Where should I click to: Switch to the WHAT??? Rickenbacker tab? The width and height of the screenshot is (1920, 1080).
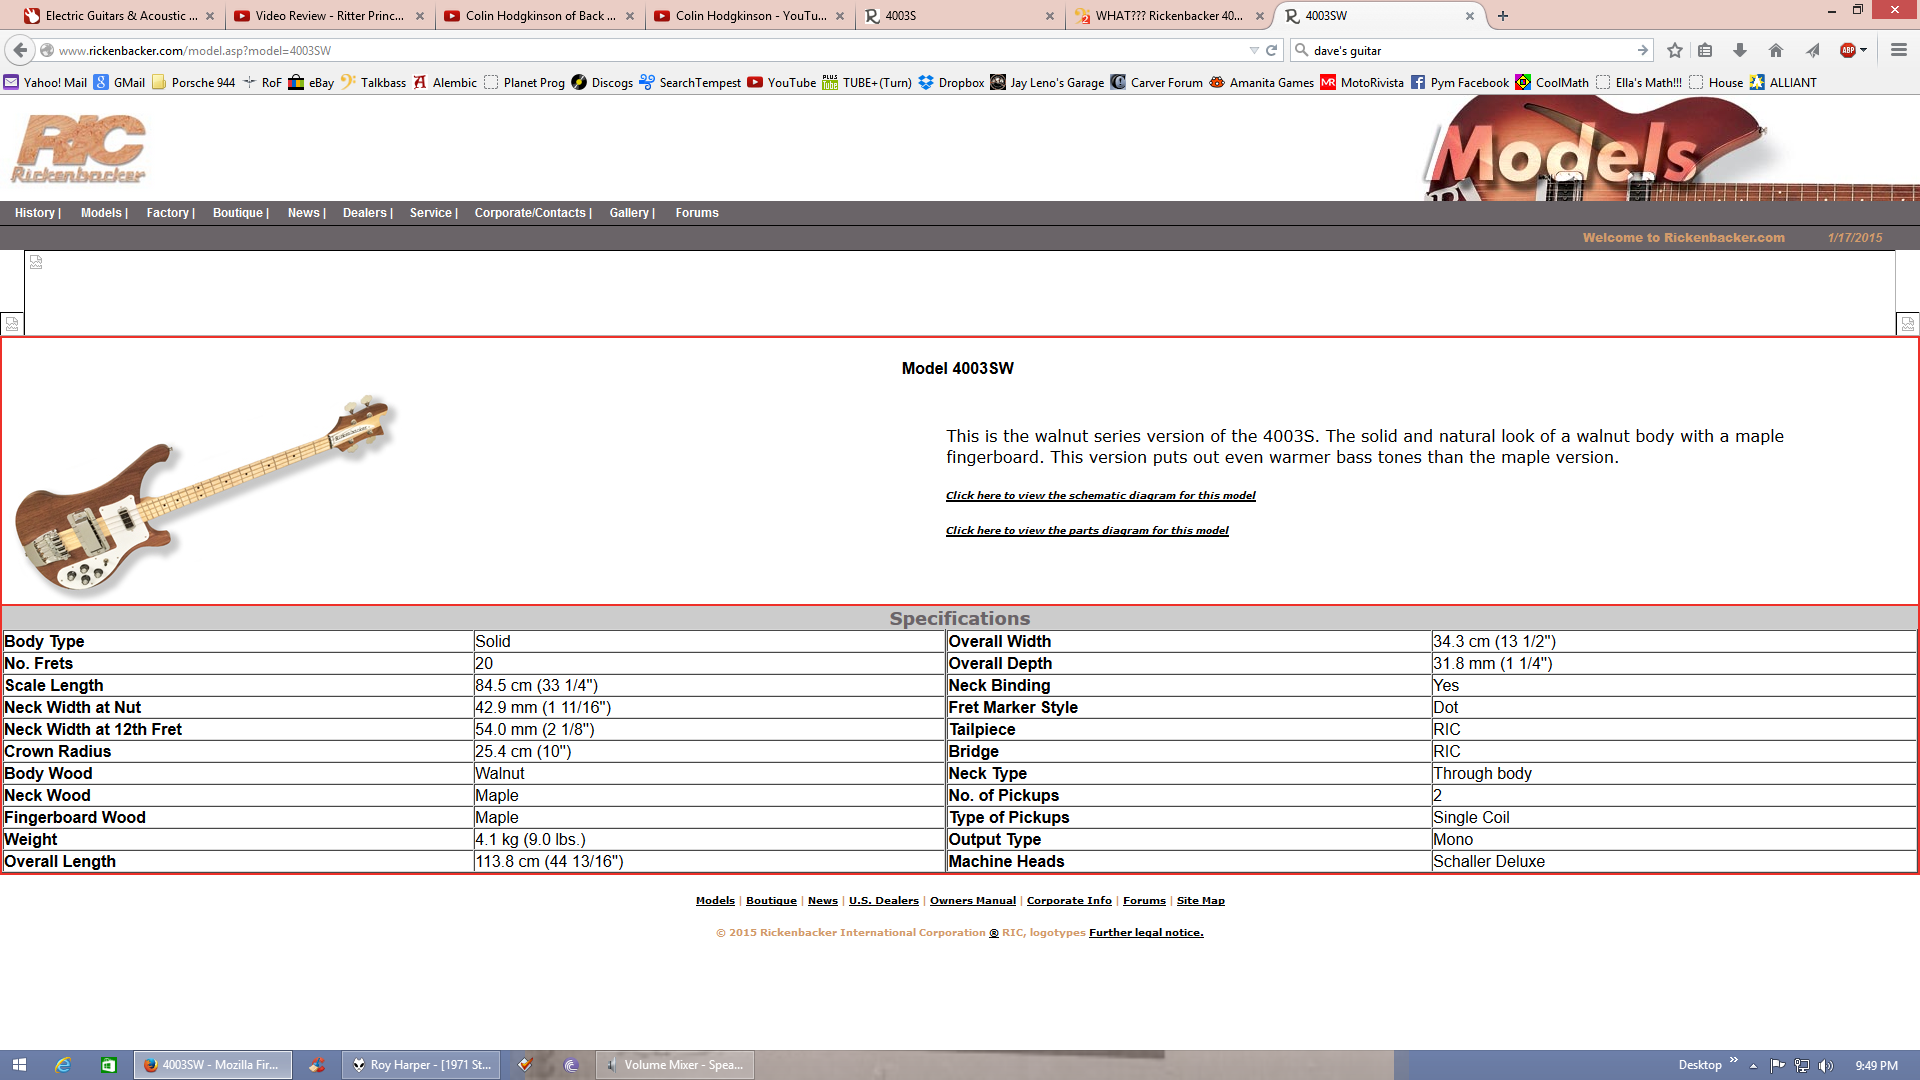coord(1170,16)
